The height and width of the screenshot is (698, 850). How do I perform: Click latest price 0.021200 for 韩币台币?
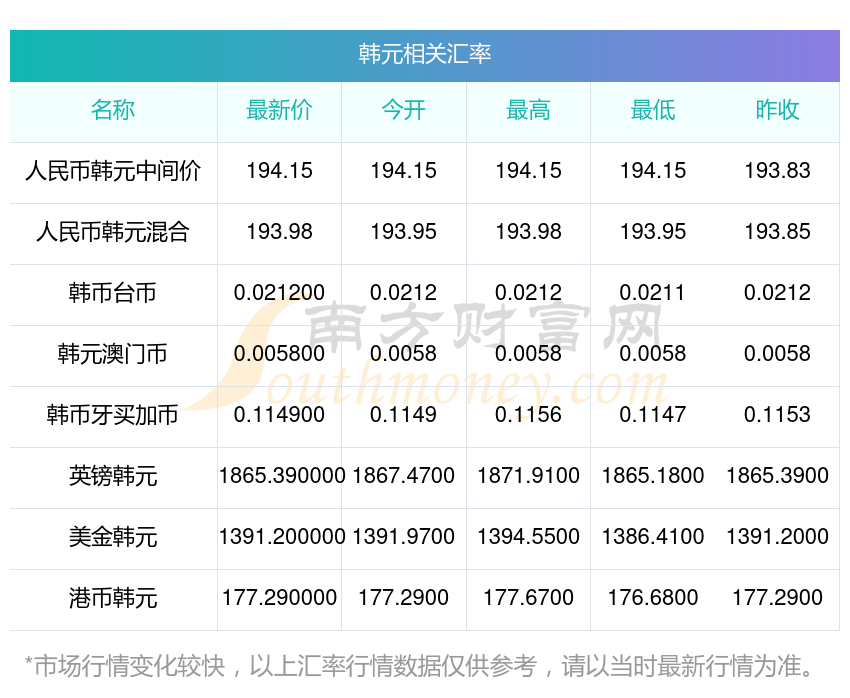coord(279,293)
